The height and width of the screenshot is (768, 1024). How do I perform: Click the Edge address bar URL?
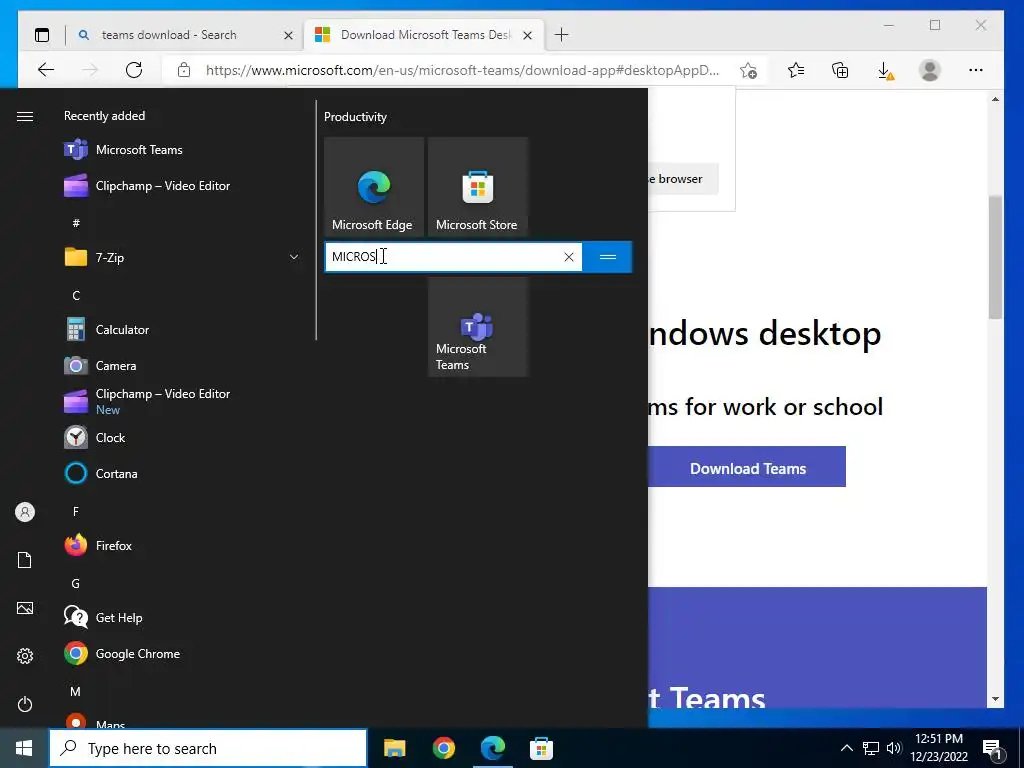tap(462, 70)
